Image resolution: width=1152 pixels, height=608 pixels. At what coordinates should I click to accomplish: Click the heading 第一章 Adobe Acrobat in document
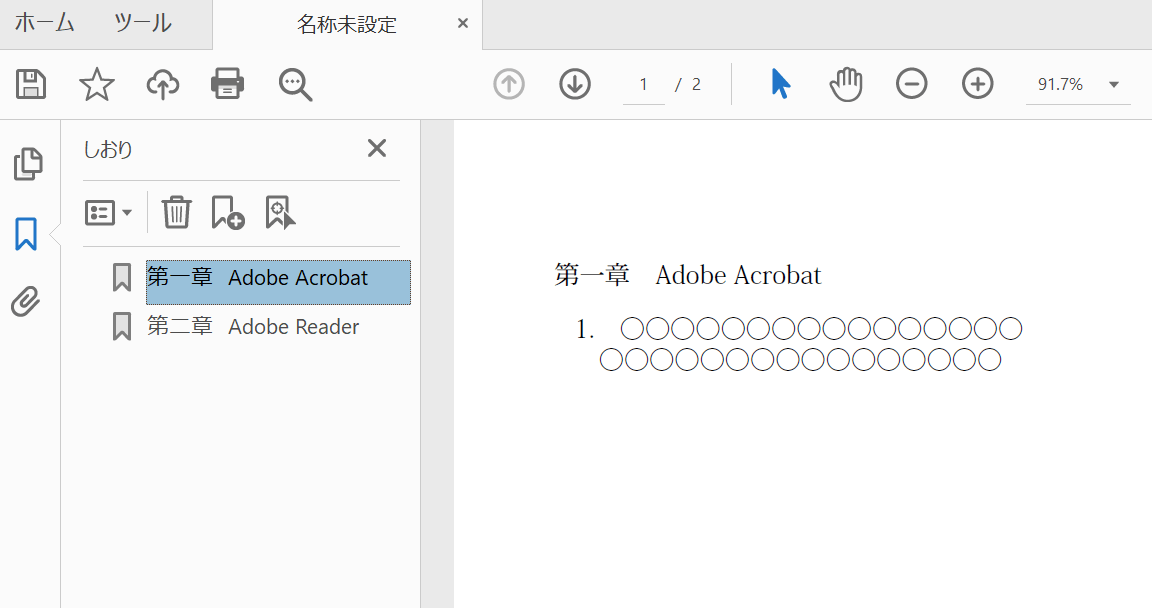[688, 275]
